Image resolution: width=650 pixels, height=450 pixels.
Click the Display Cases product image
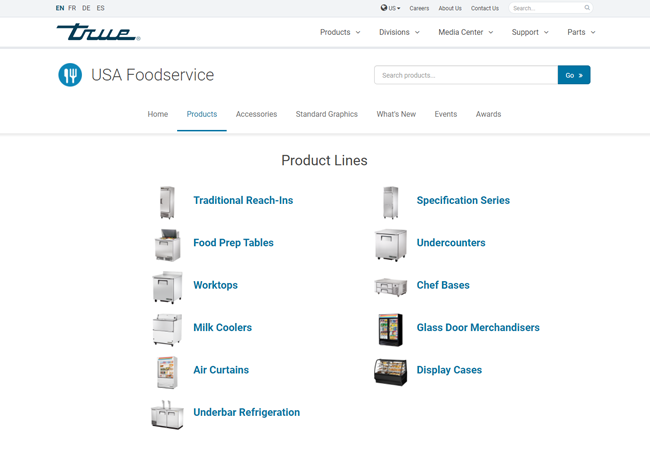390,372
